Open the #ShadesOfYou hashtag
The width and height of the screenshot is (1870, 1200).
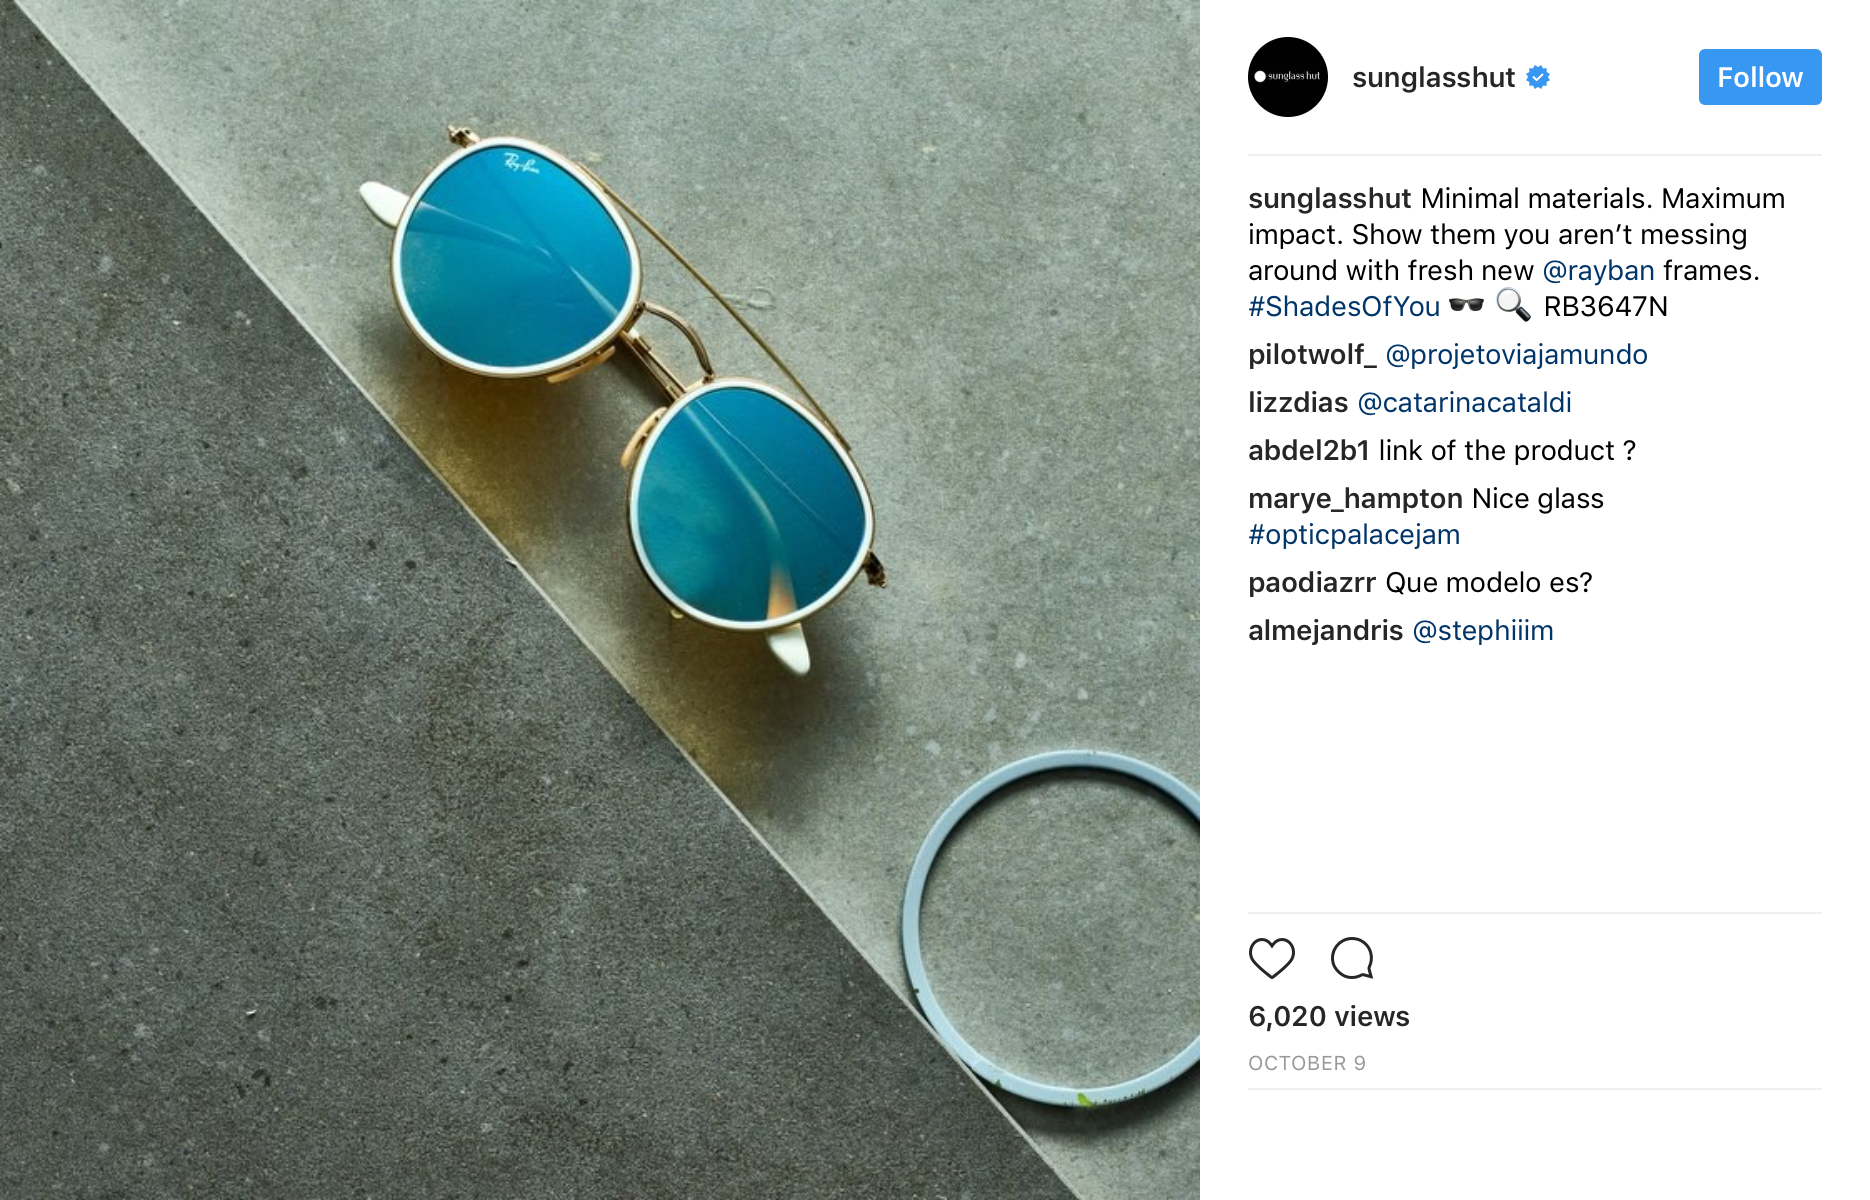pyautogui.click(x=1344, y=306)
